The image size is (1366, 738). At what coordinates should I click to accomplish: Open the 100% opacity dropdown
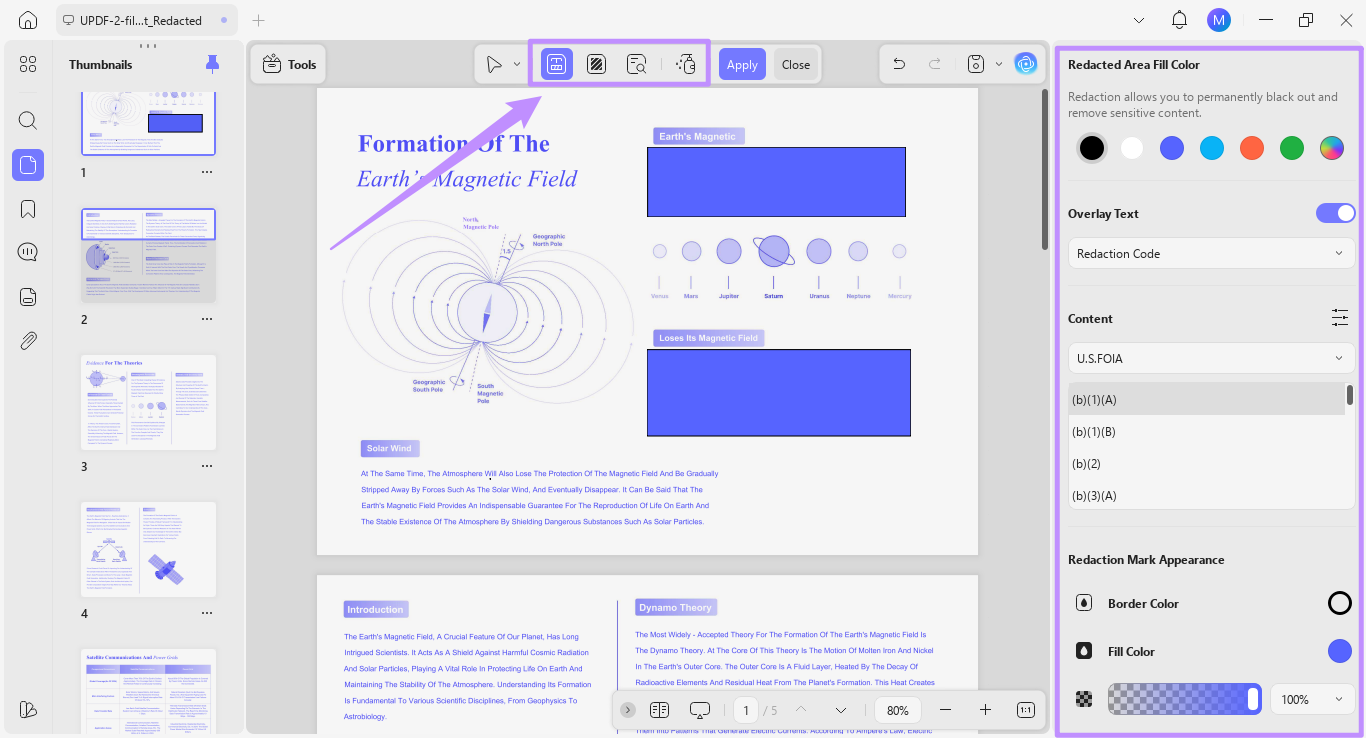(1313, 699)
